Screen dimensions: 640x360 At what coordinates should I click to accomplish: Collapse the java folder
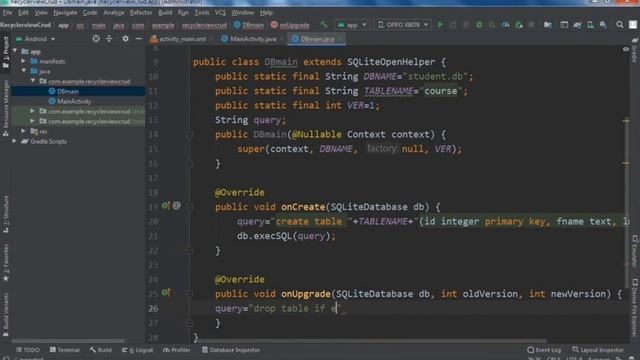tap(24, 71)
